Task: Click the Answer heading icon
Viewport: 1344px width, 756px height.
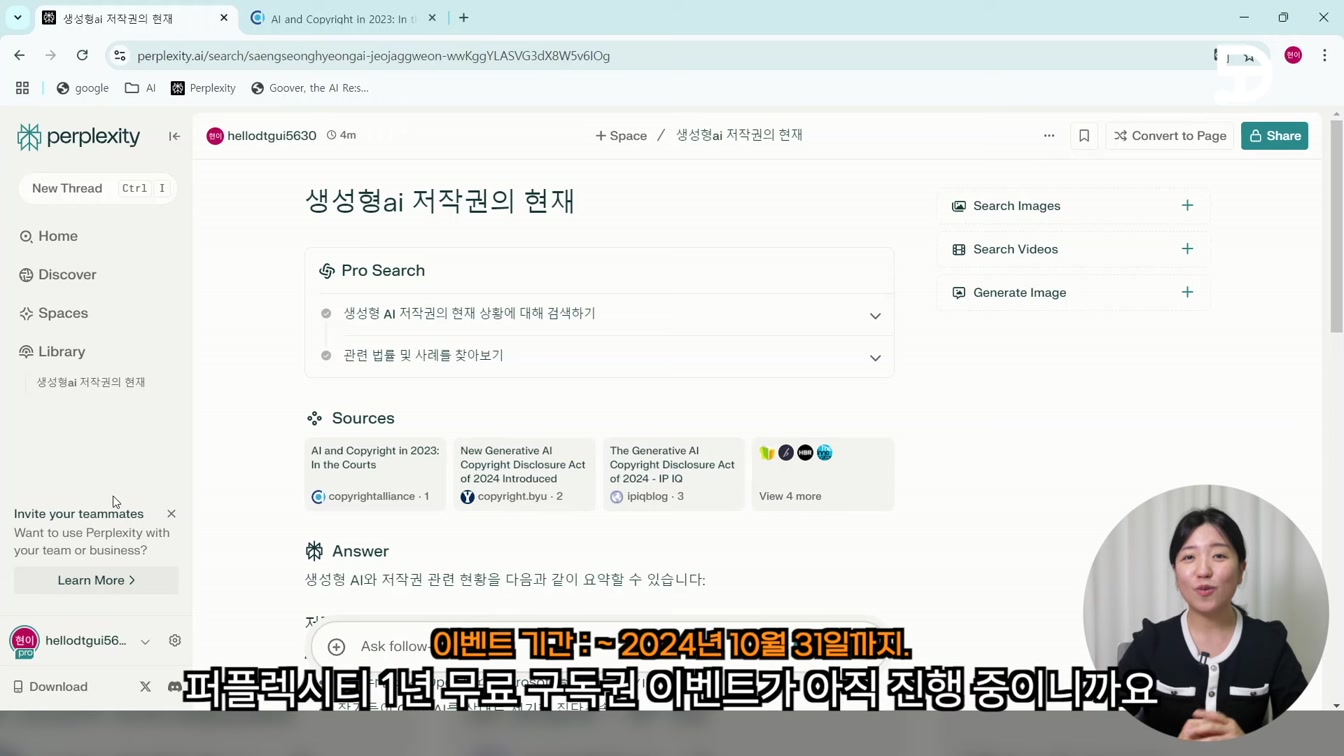Action: 314,551
